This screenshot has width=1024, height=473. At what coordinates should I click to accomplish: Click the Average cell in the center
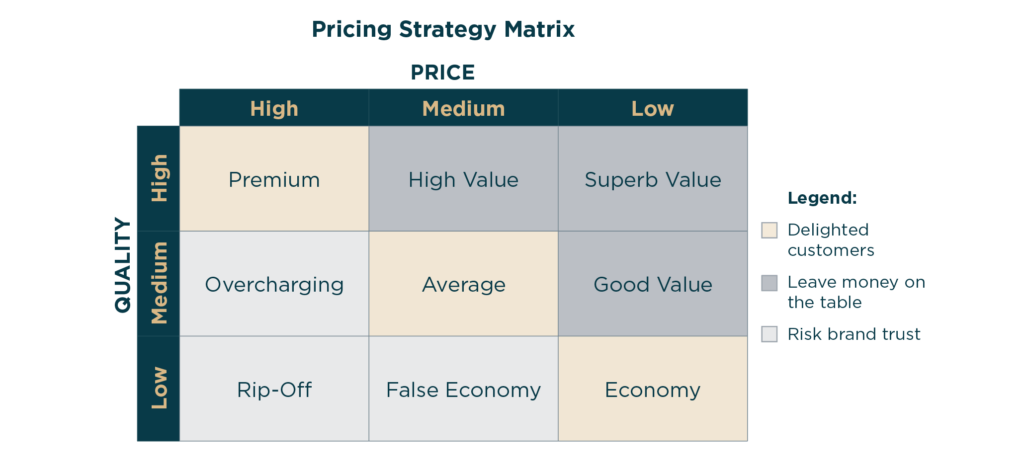pyautogui.click(x=463, y=284)
